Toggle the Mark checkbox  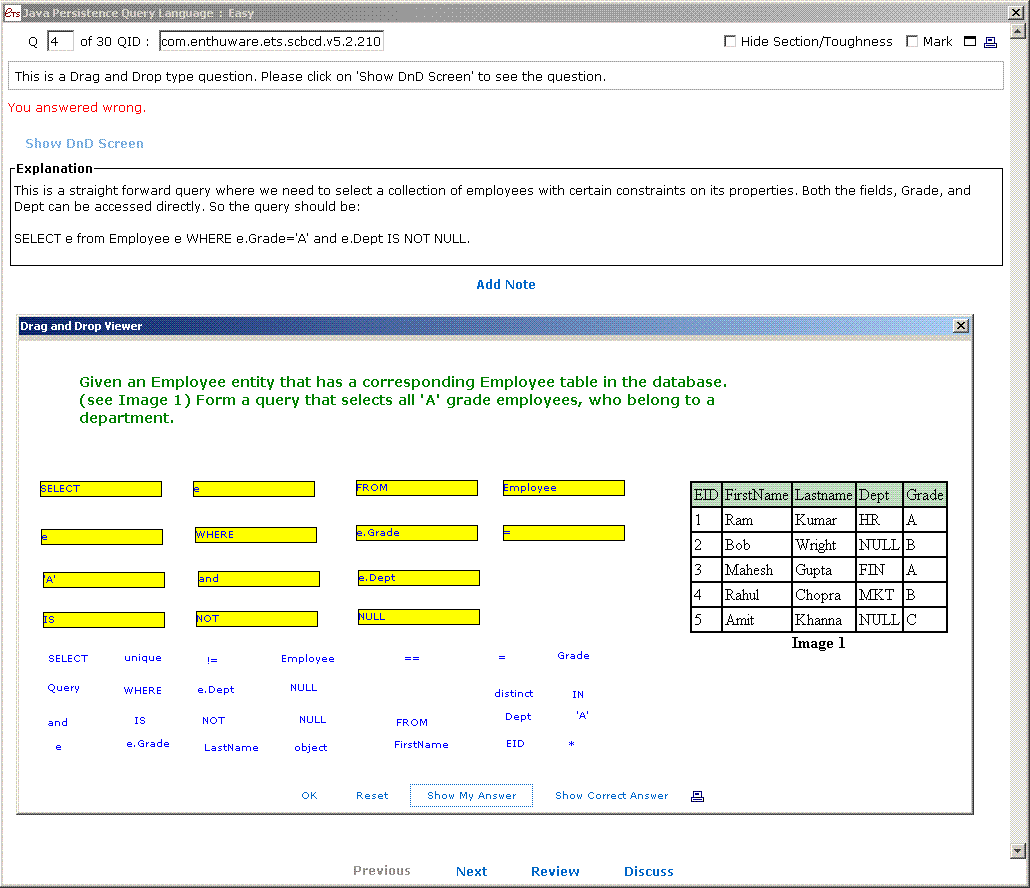[912, 41]
